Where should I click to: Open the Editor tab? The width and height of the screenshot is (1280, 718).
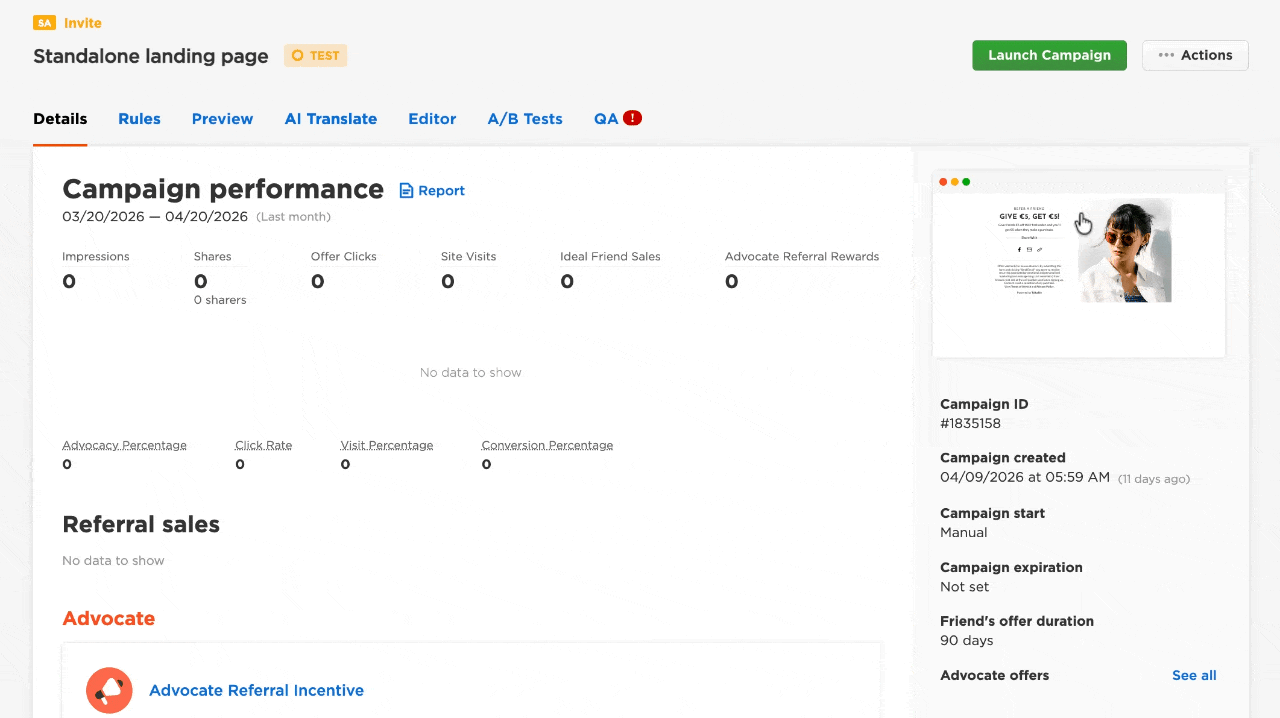pos(432,119)
